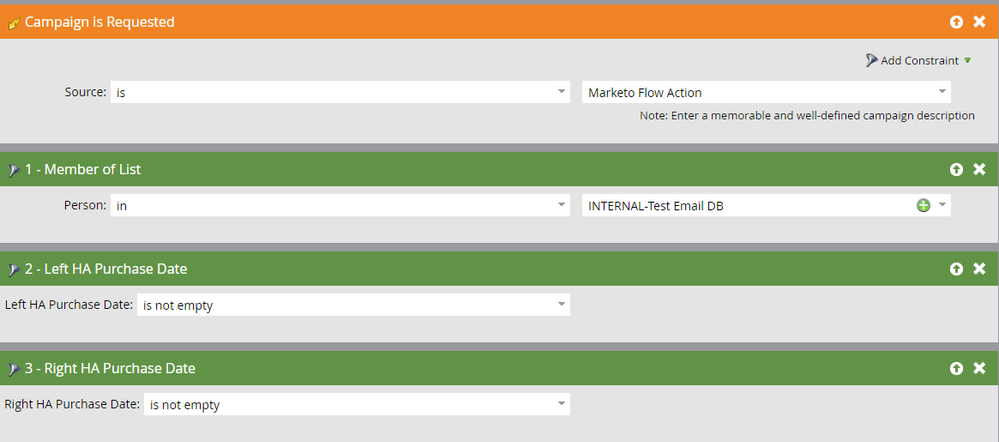This screenshot has width=999, height=442.
Task: Open Marketo Flow Action value dropdown
Action: pyautogui.click(x=942, y=92)
